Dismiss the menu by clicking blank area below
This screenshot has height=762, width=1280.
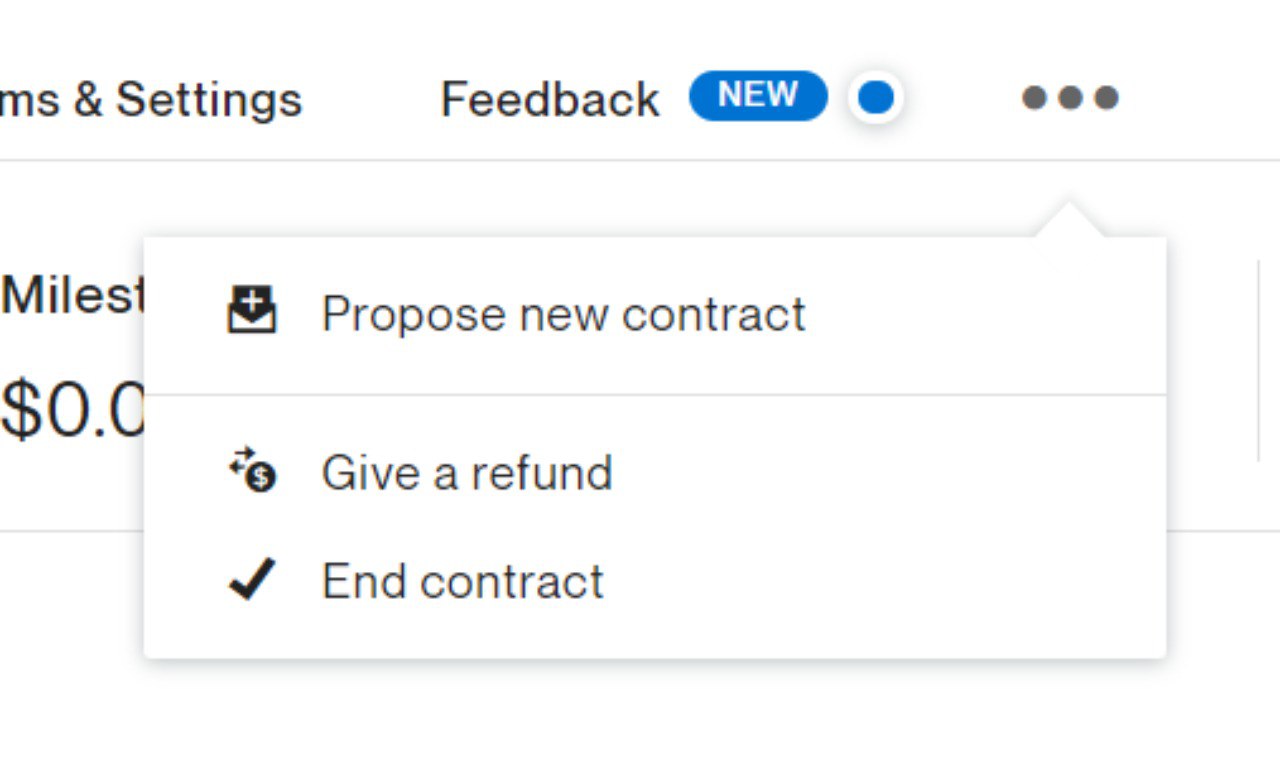[x=640, y=712]
